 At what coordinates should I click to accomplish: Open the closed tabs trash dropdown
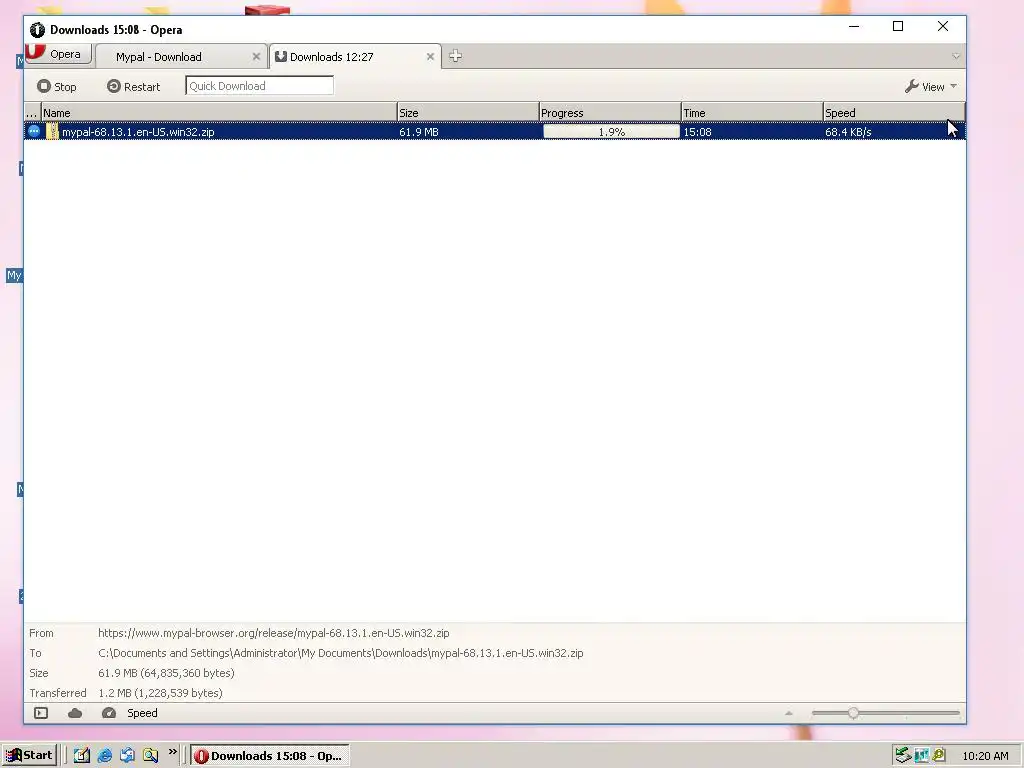(955, 56)
